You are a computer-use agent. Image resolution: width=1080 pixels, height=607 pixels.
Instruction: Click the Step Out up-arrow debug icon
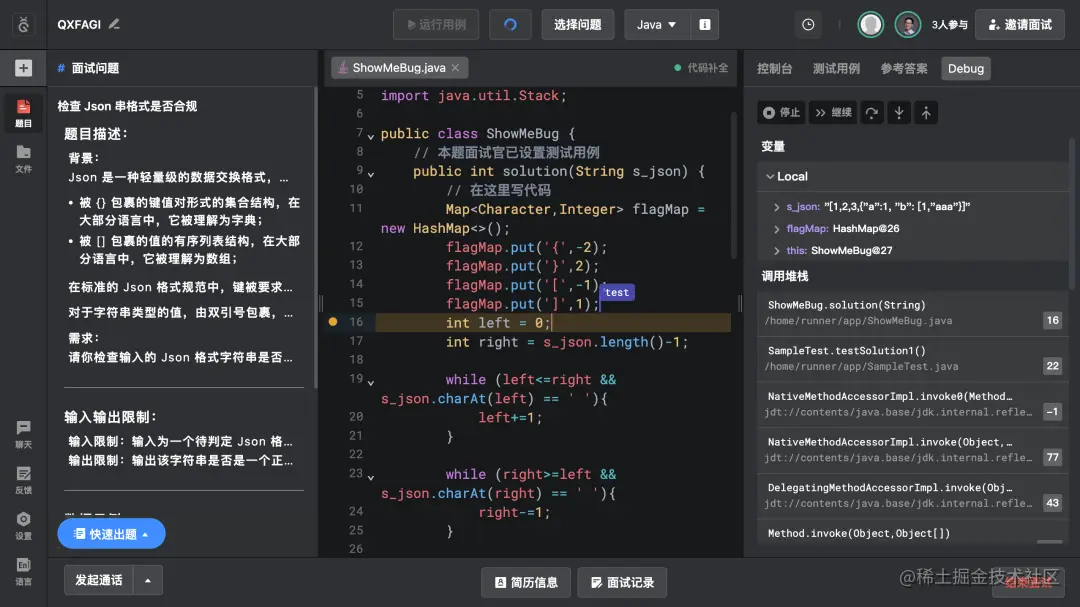925,112
